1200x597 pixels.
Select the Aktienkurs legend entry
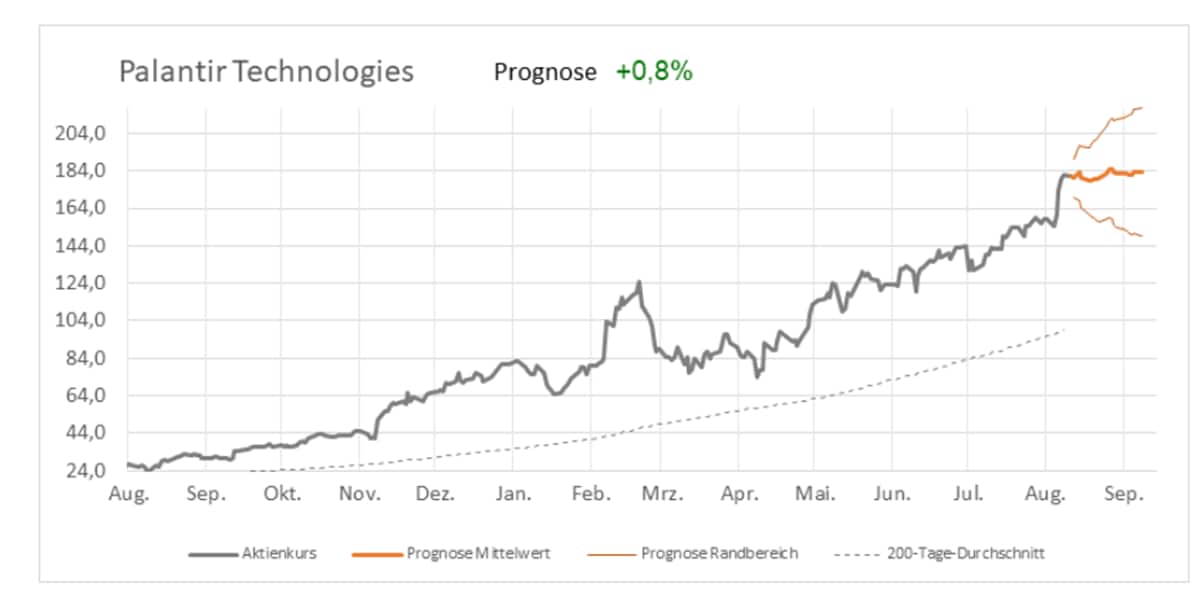(279, 553)
